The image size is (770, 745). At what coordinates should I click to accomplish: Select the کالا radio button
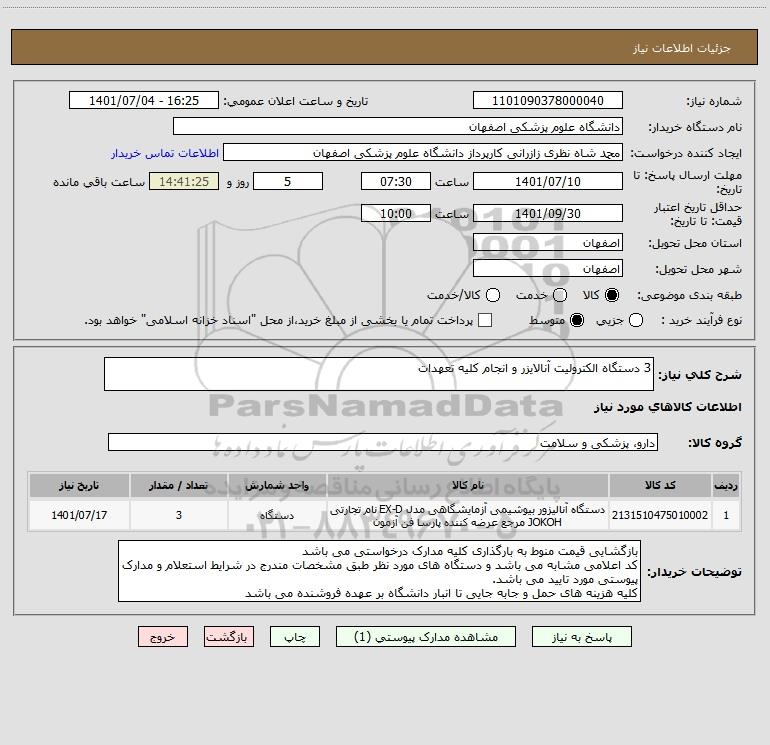(612, 295)
